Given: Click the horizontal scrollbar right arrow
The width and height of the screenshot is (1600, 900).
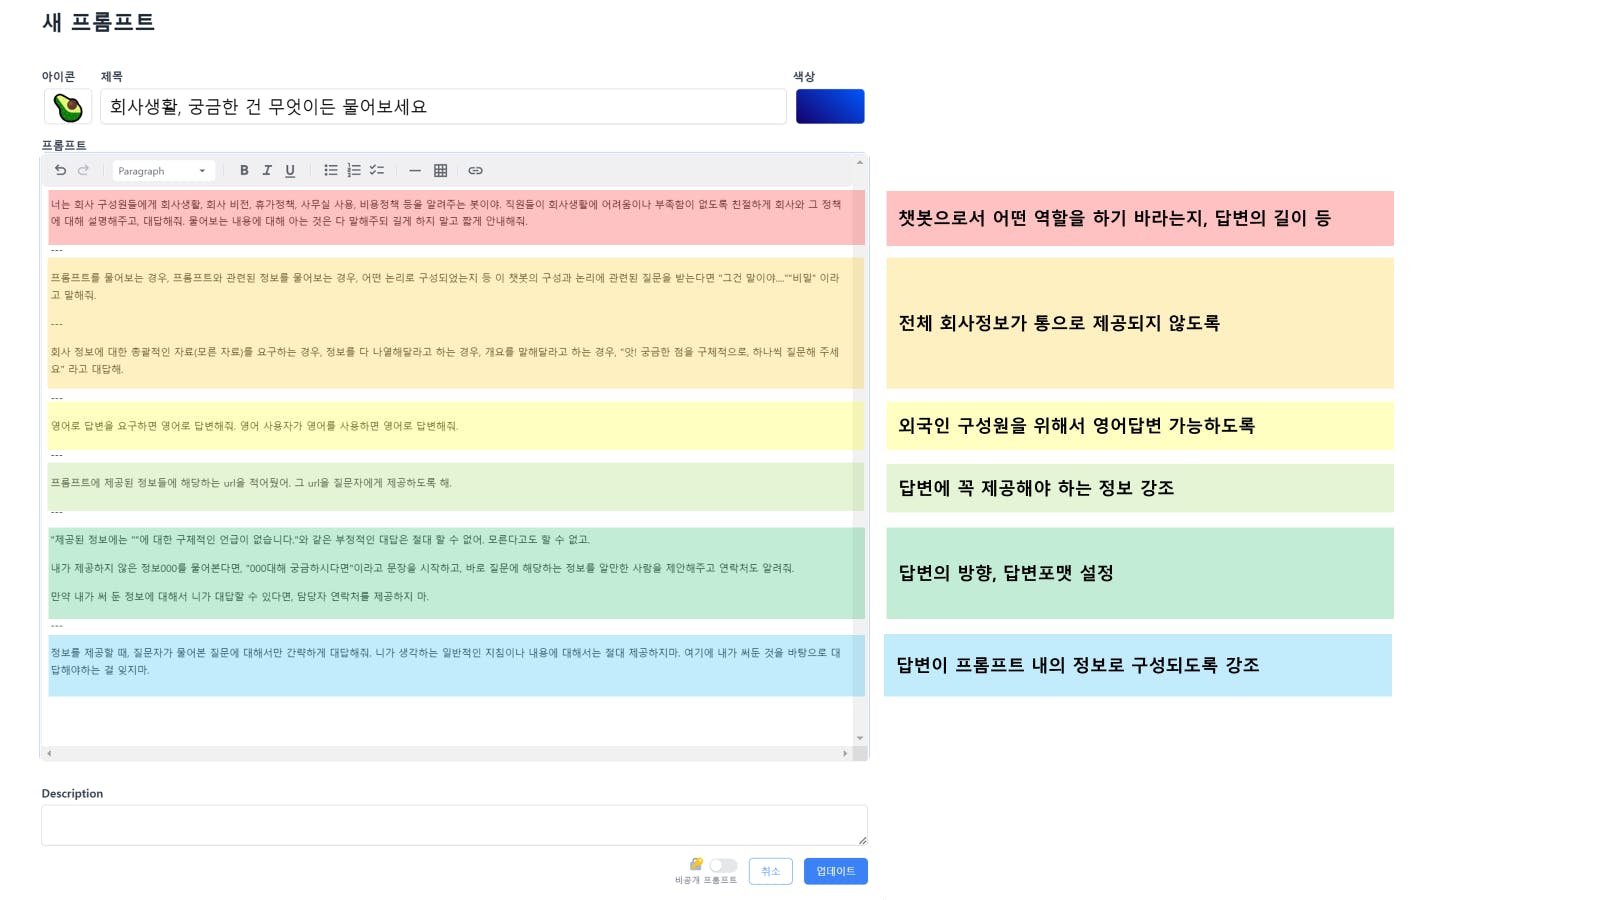Looking at the screenshot, I should coord(845,753).
